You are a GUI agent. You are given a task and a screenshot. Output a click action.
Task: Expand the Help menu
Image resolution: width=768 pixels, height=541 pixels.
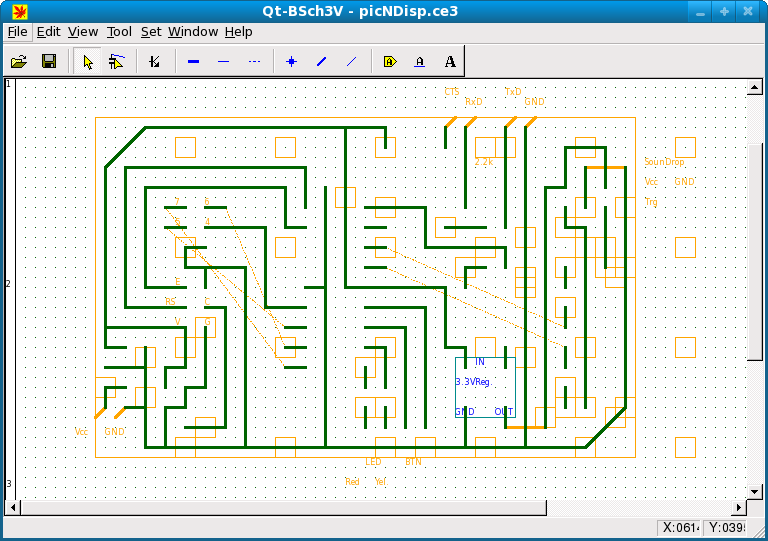(x=238, y=32)
